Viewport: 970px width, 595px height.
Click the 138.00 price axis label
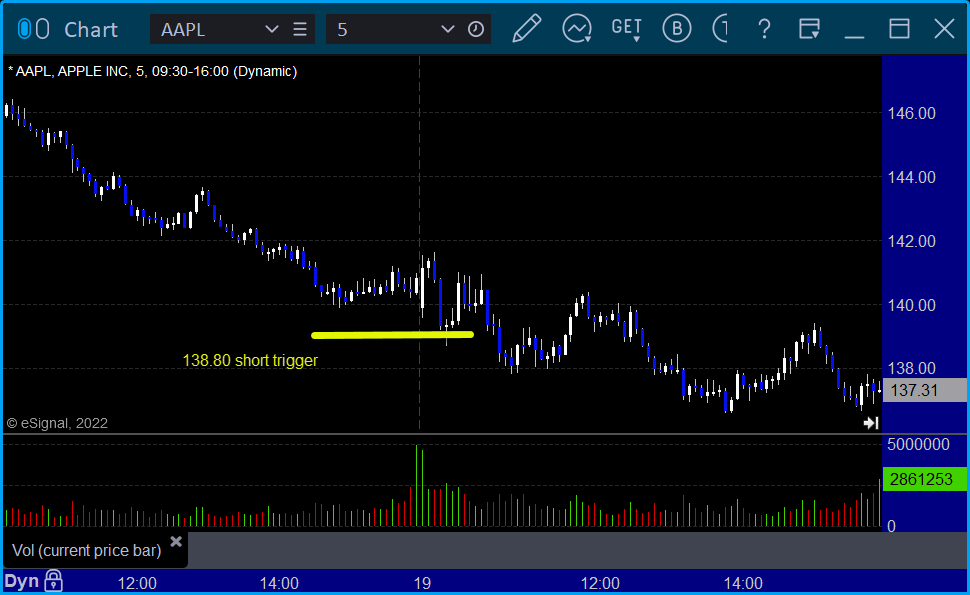coord(911,369)
